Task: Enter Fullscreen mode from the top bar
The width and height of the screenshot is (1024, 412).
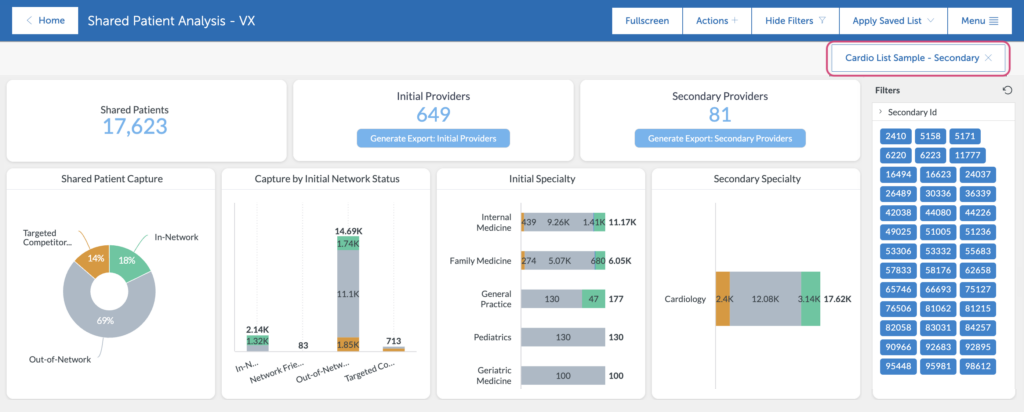Action: 647,20
